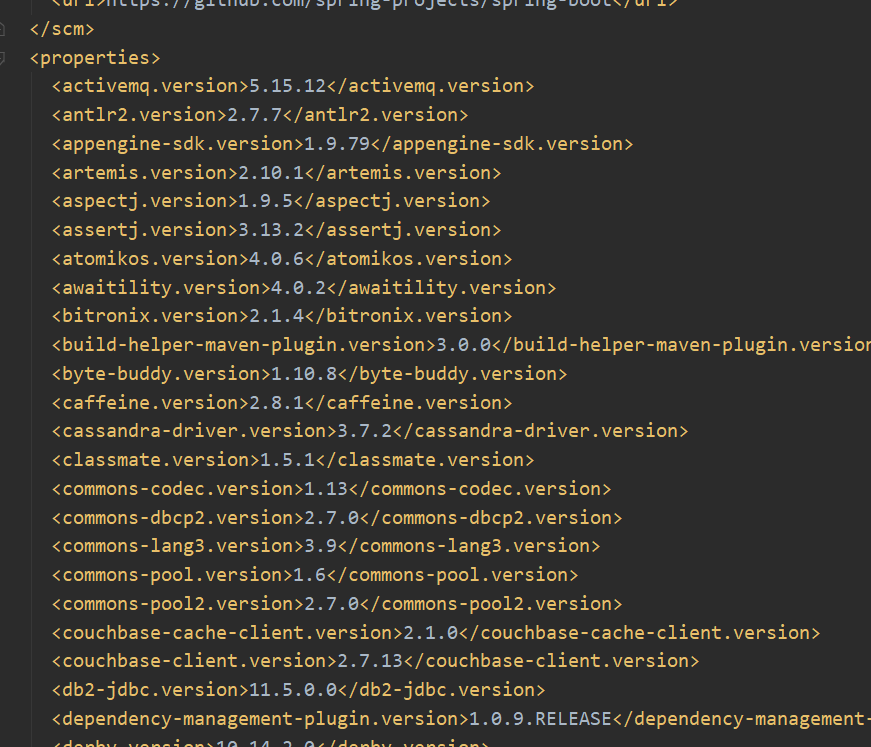Click the opening <commons-dbcp2.version> tag name
Screen dimensions: 871x747
pyautogui.click(x=178, y=518)
